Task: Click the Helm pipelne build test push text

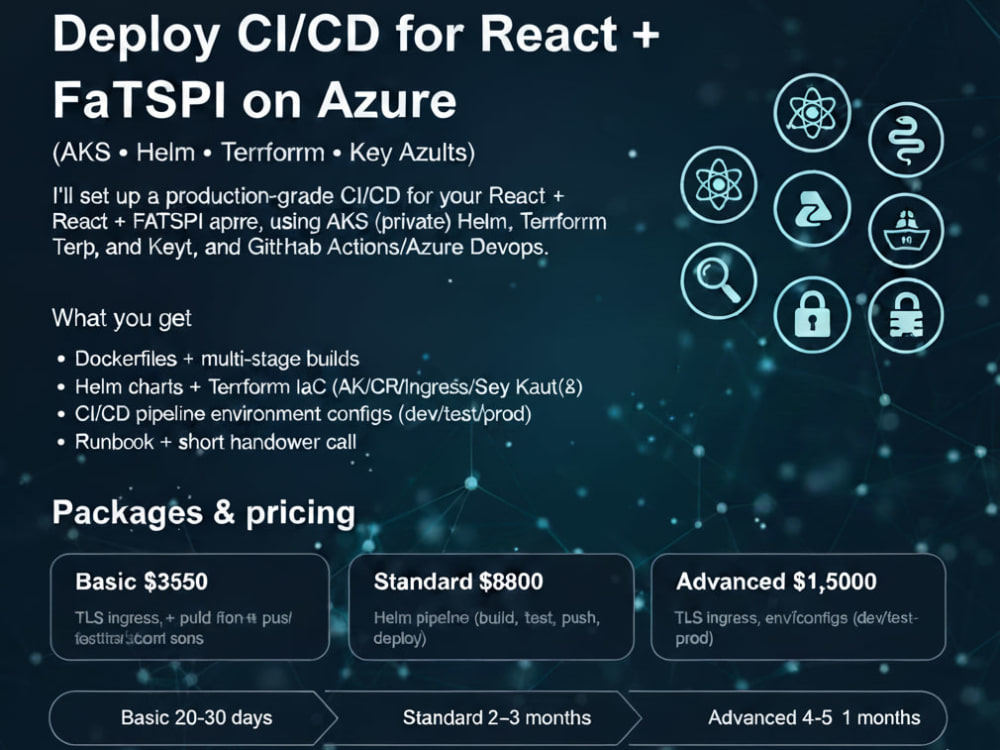Action: point(487,628)
